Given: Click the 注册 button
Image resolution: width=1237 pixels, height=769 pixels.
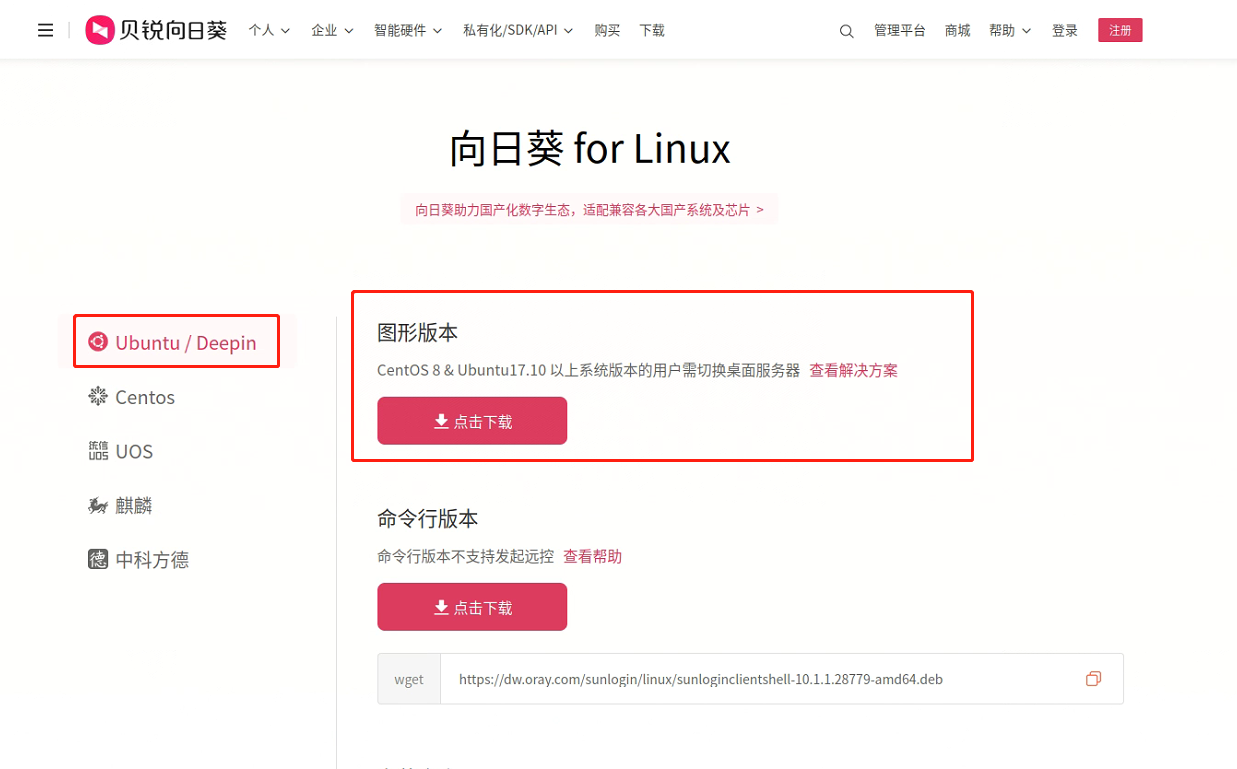Looking at the screenshot, I should pyautogui.click(x=1119, y=29).
